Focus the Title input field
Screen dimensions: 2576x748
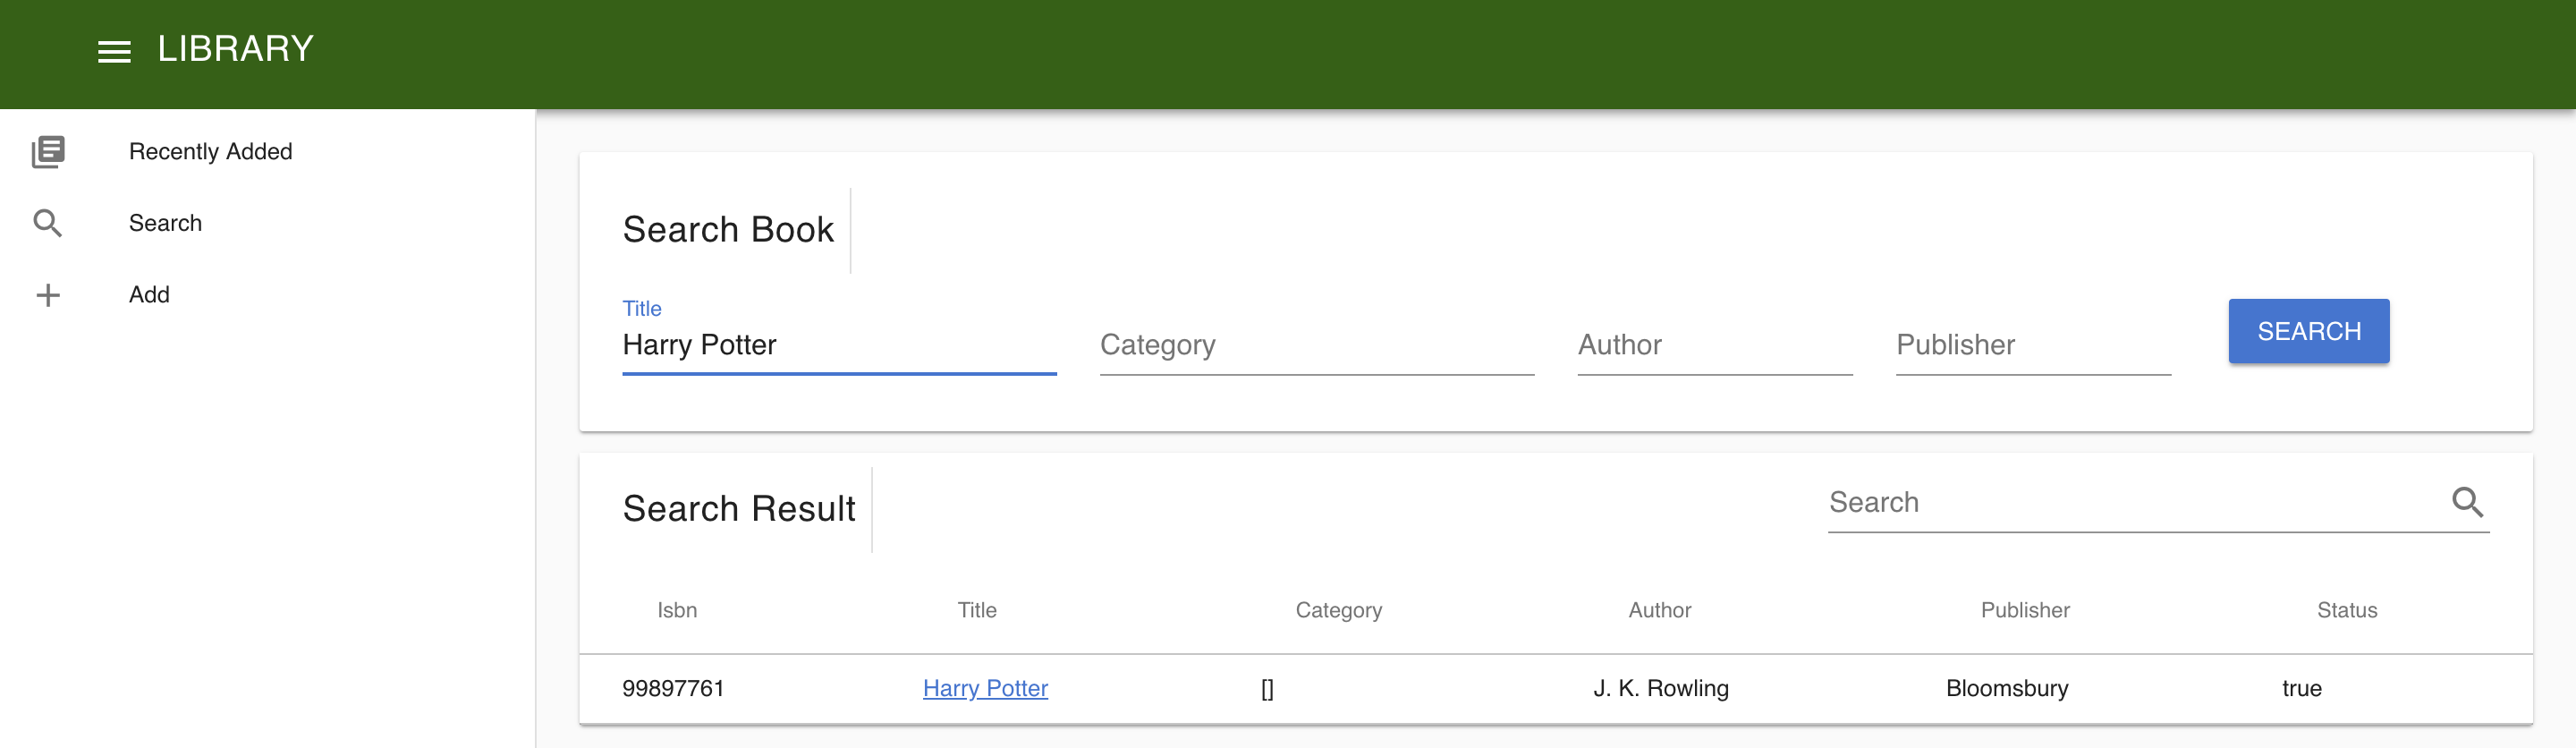point(838,345)
